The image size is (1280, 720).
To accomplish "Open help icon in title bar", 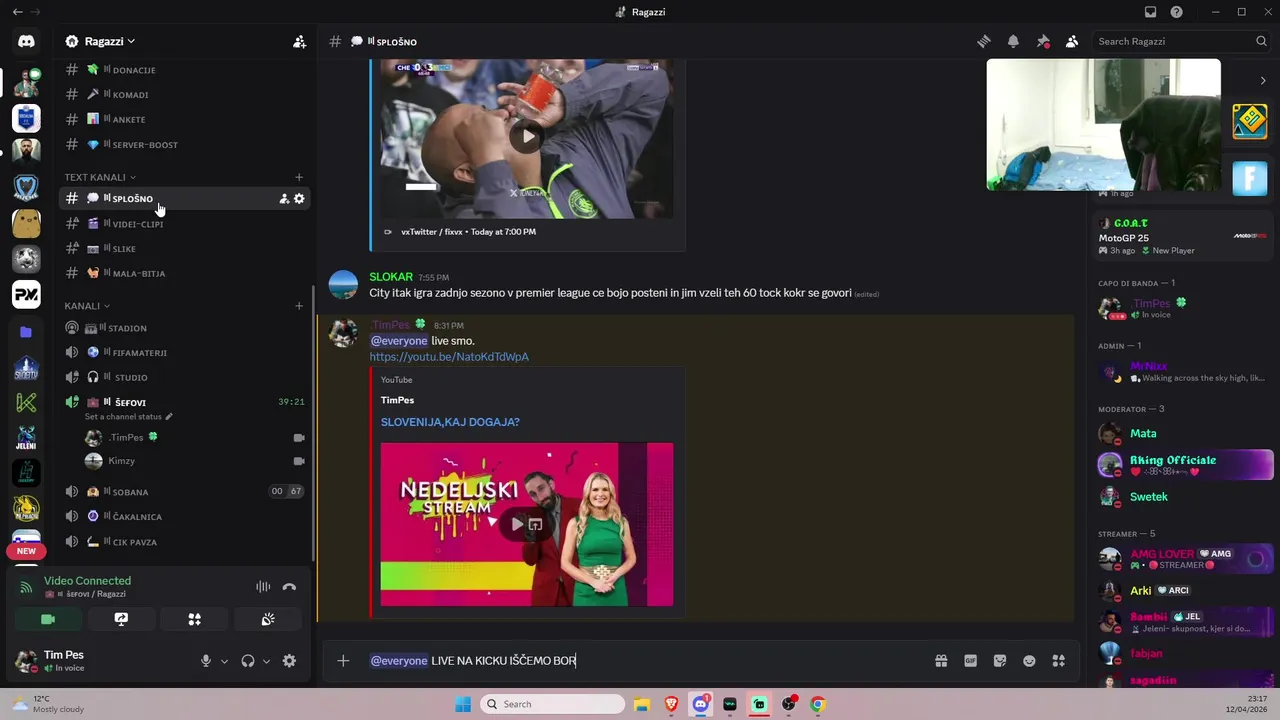I will pos(1177,12).
